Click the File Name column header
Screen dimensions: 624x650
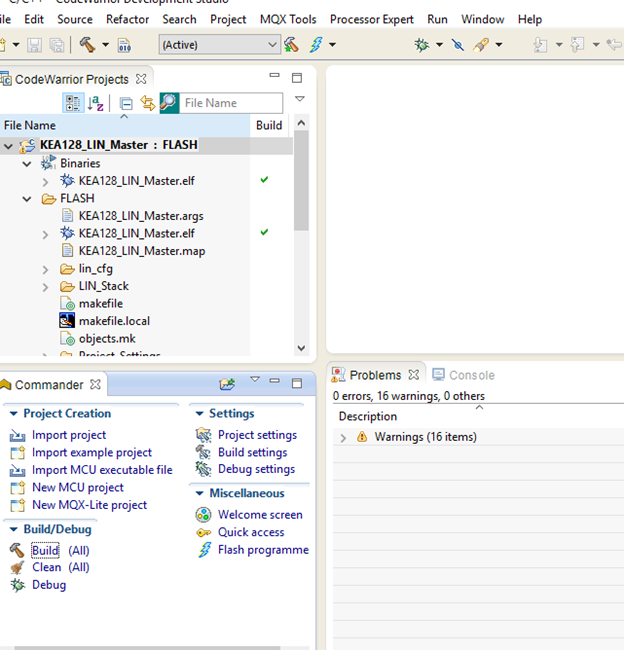tap(125, 125)
